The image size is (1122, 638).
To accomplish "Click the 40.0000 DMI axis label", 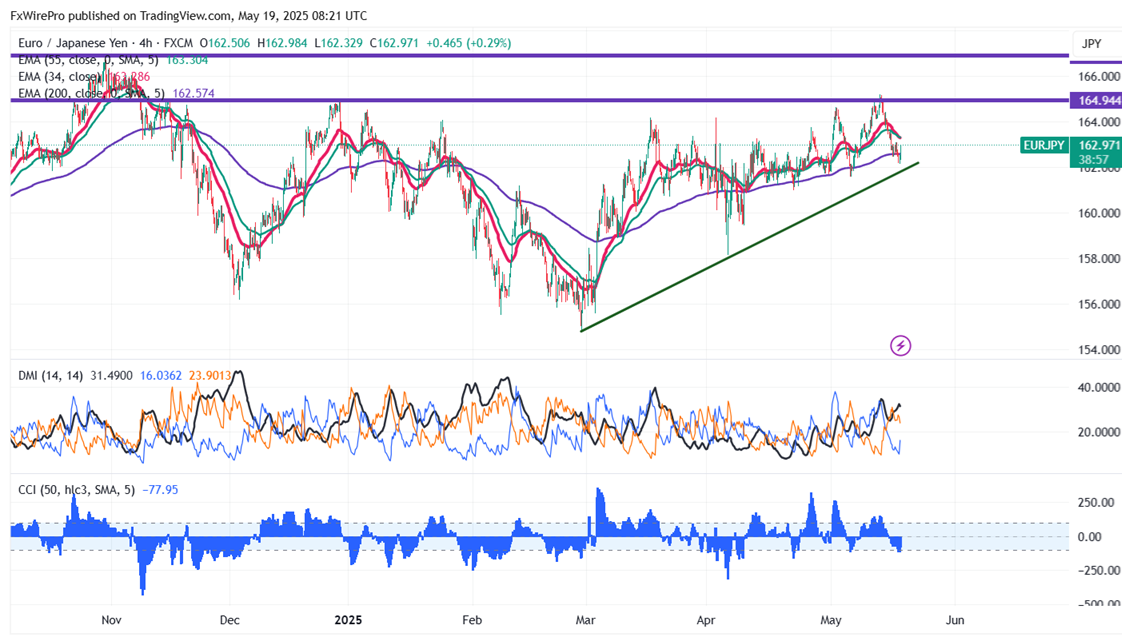I will [1098, 387].
